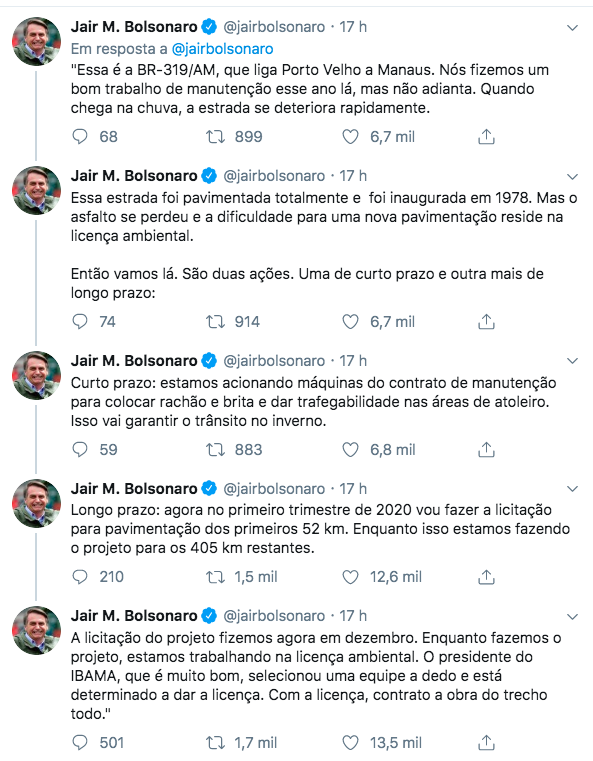Like the tweet with 12,6 mil likes
Viewport: 593px width, 761px height.
point(350,577)
